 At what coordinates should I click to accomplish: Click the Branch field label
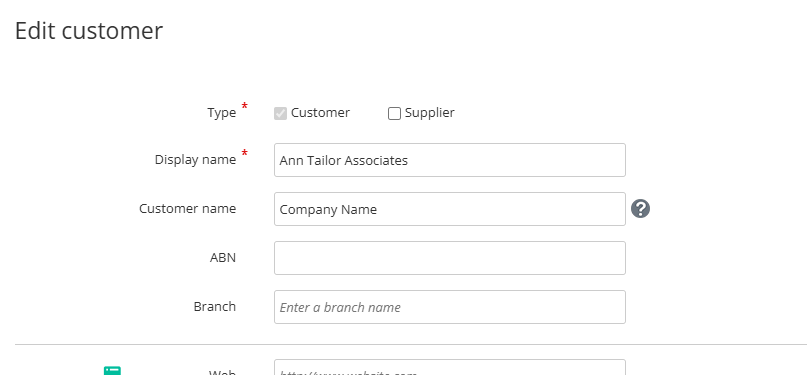click(215, 307)
